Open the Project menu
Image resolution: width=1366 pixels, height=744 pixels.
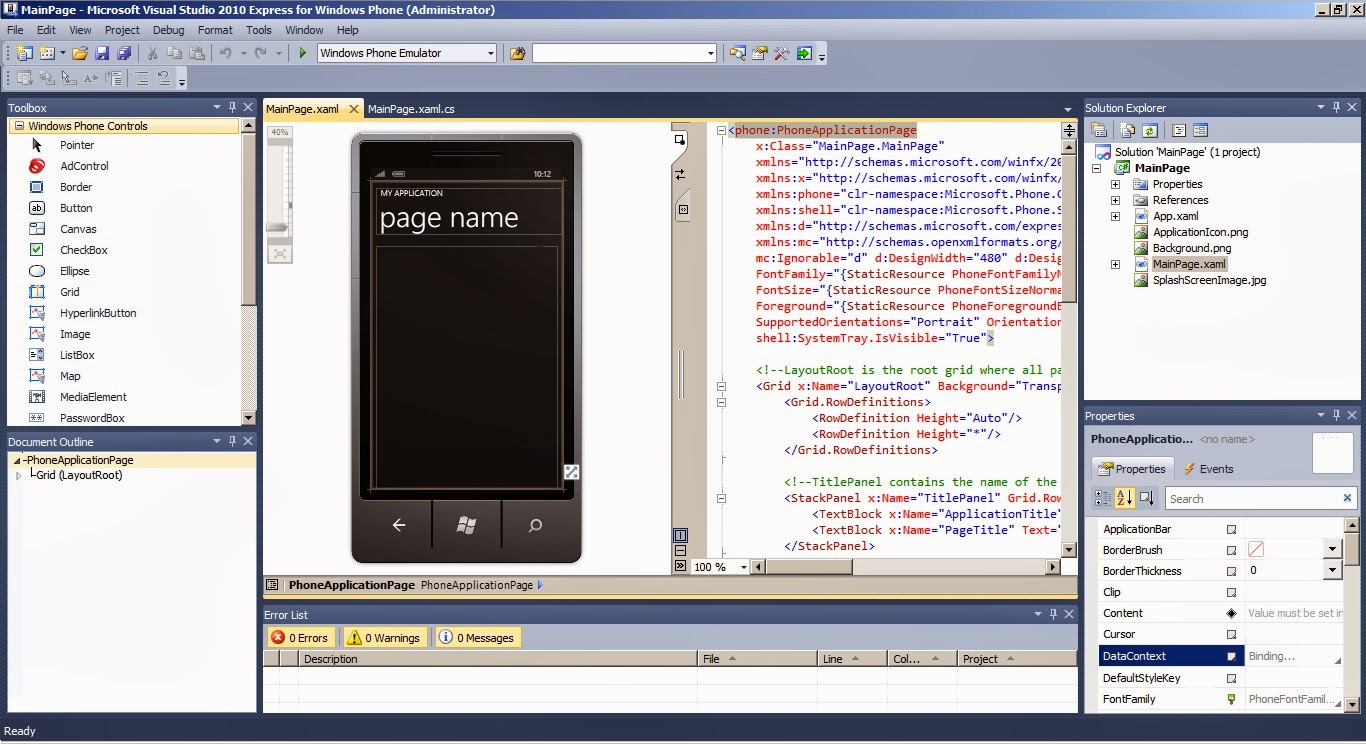(x=122, y=30)
